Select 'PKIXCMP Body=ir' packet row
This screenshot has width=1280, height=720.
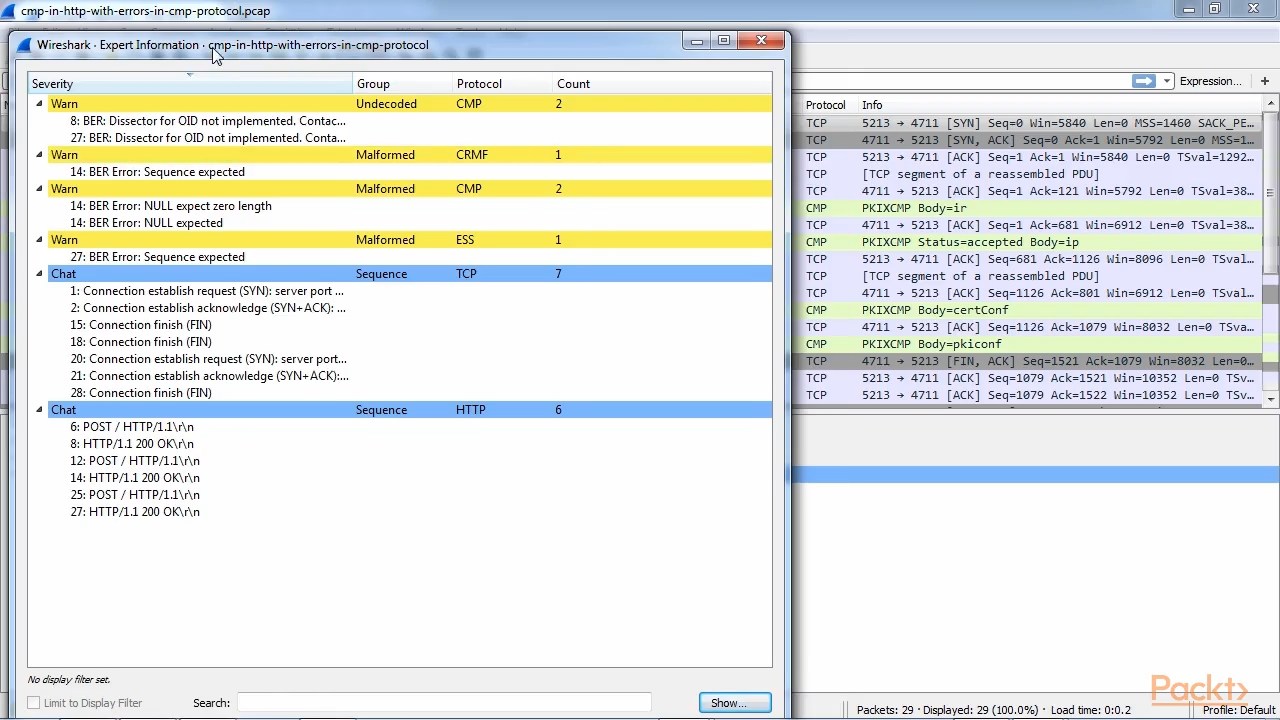(x=1027, y=208)
